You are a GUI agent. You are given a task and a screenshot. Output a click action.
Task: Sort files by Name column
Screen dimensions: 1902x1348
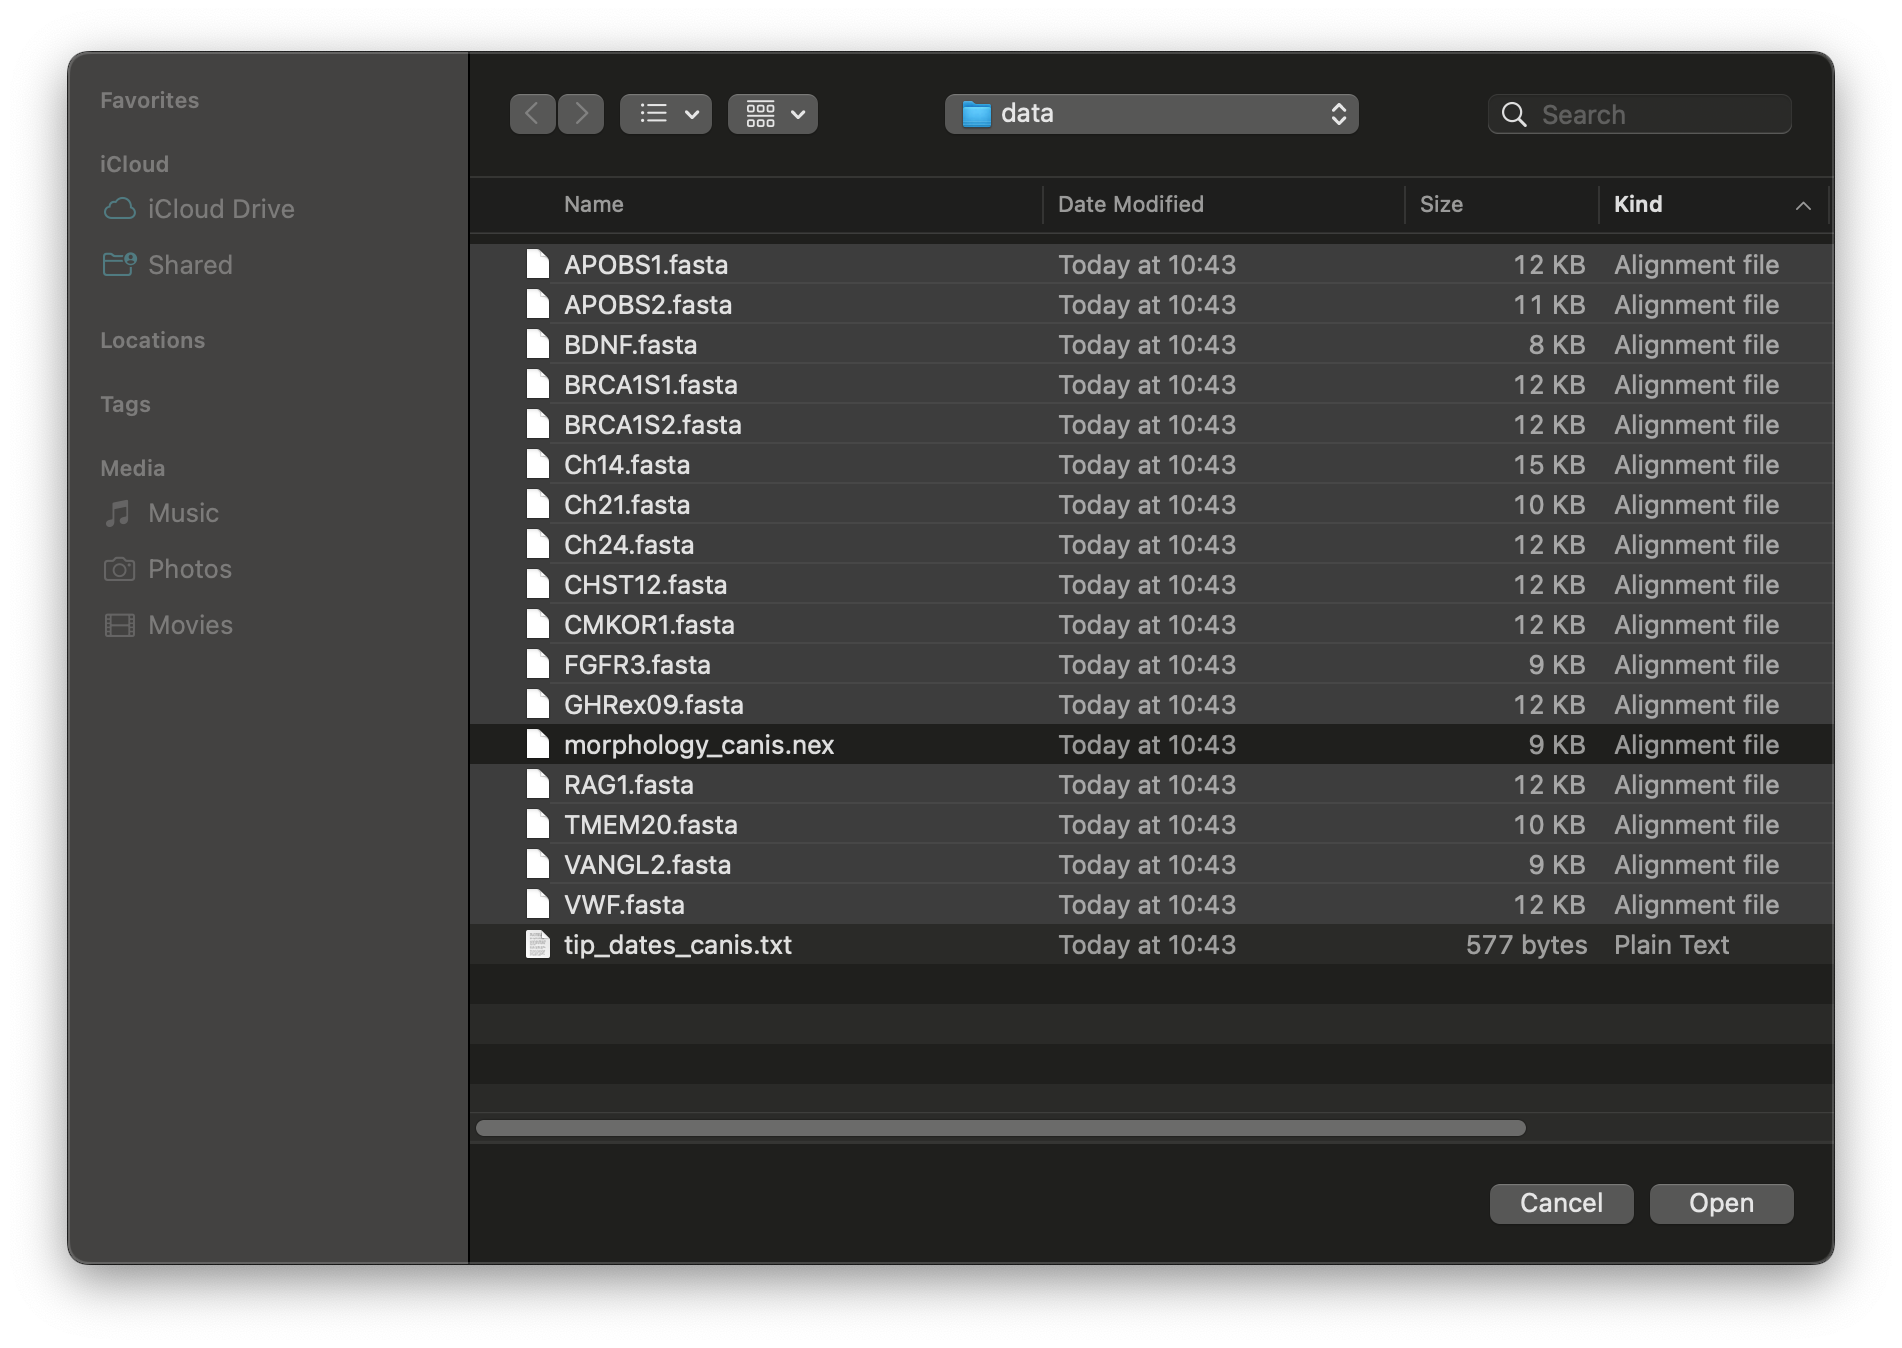(x=594, y=204)
